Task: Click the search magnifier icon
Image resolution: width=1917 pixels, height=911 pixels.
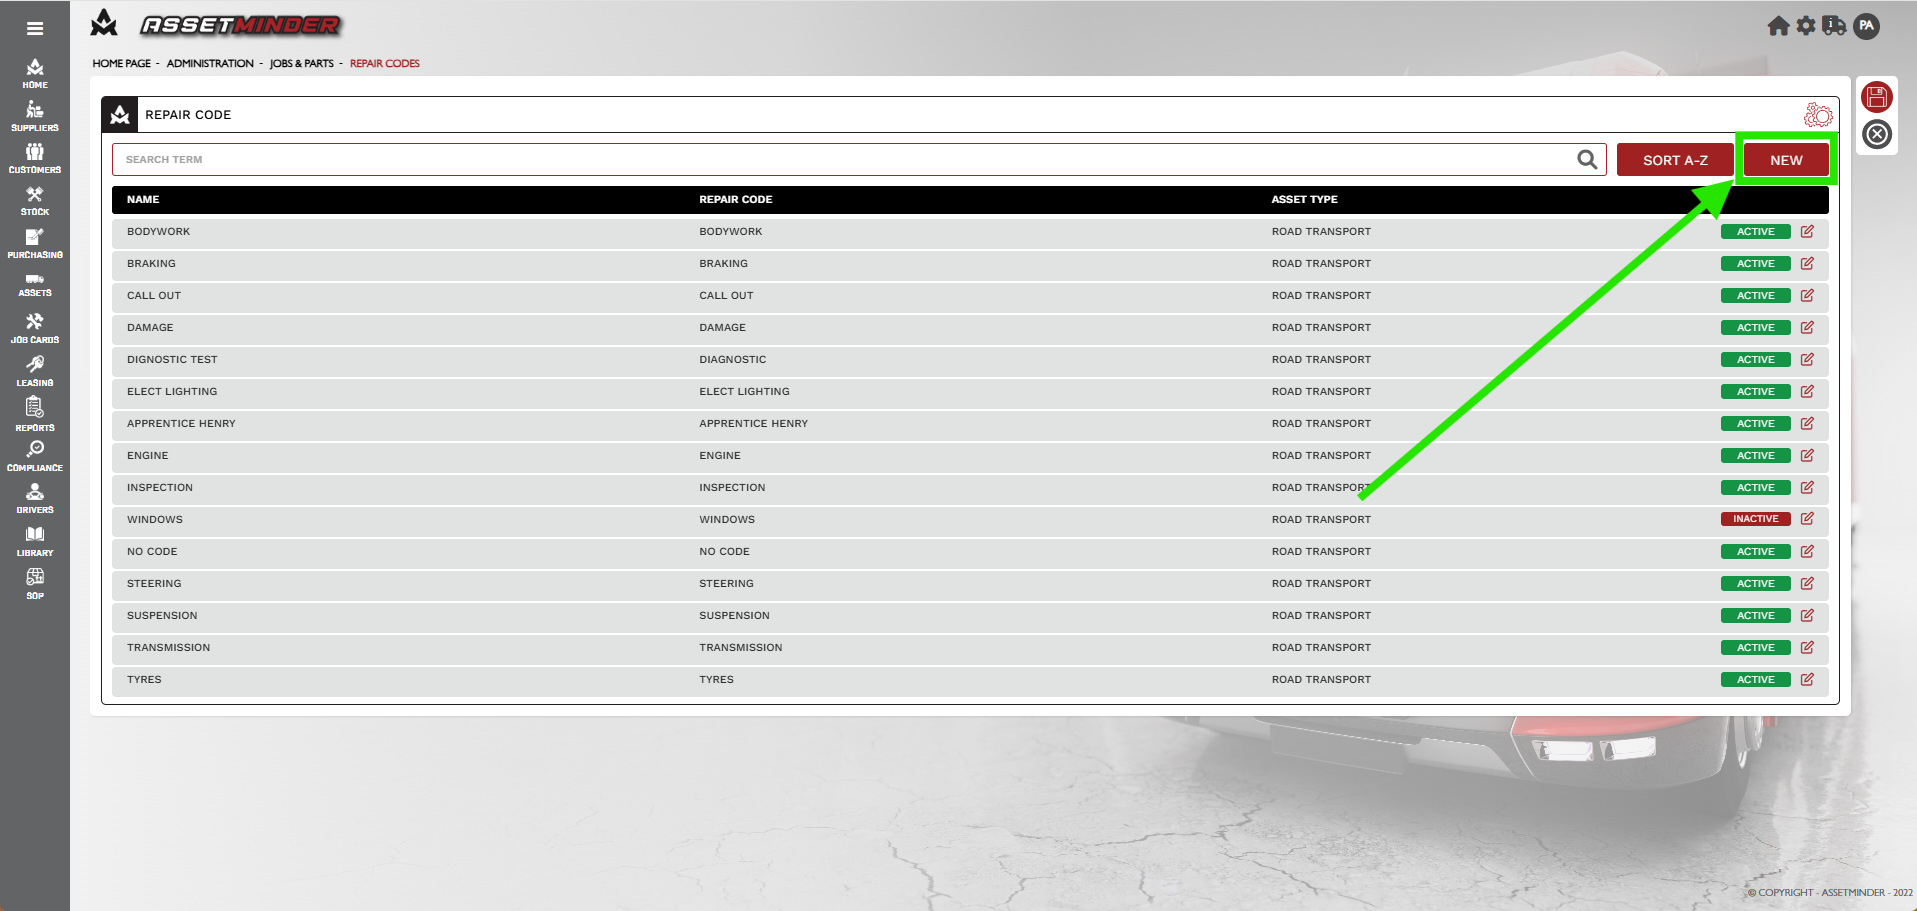Action: click(x=1587, y=160)
